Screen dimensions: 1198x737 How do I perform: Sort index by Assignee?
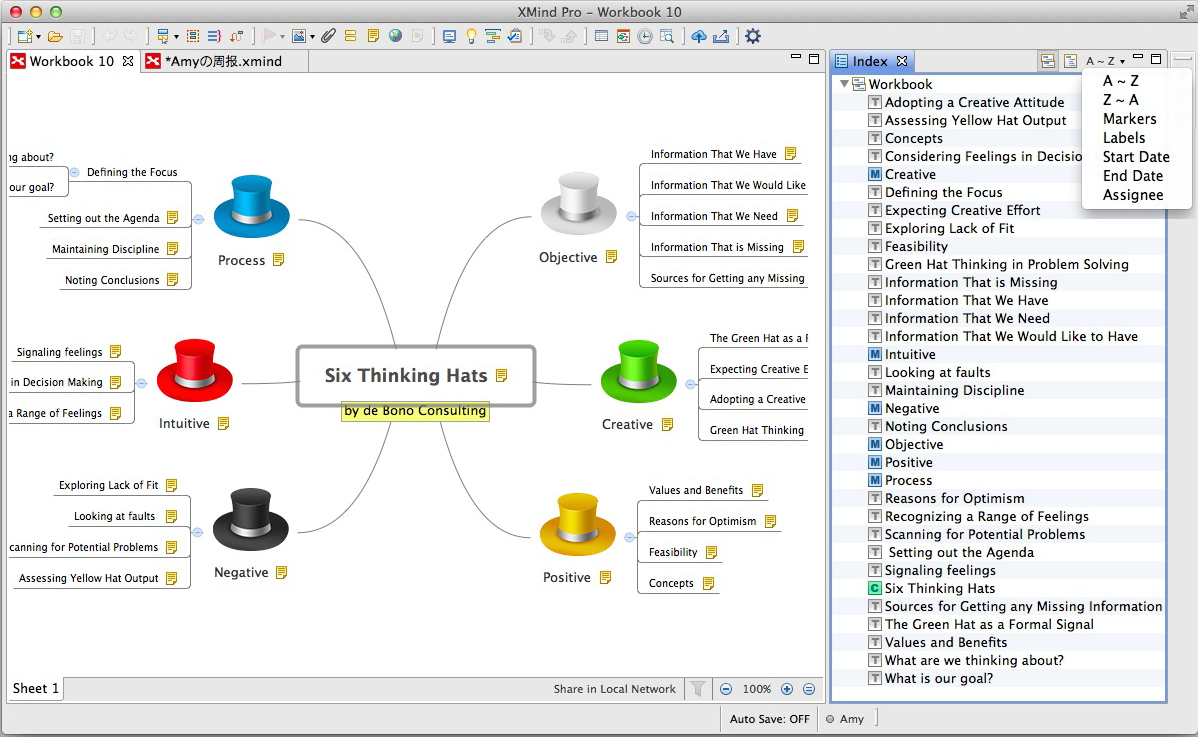1133,195
